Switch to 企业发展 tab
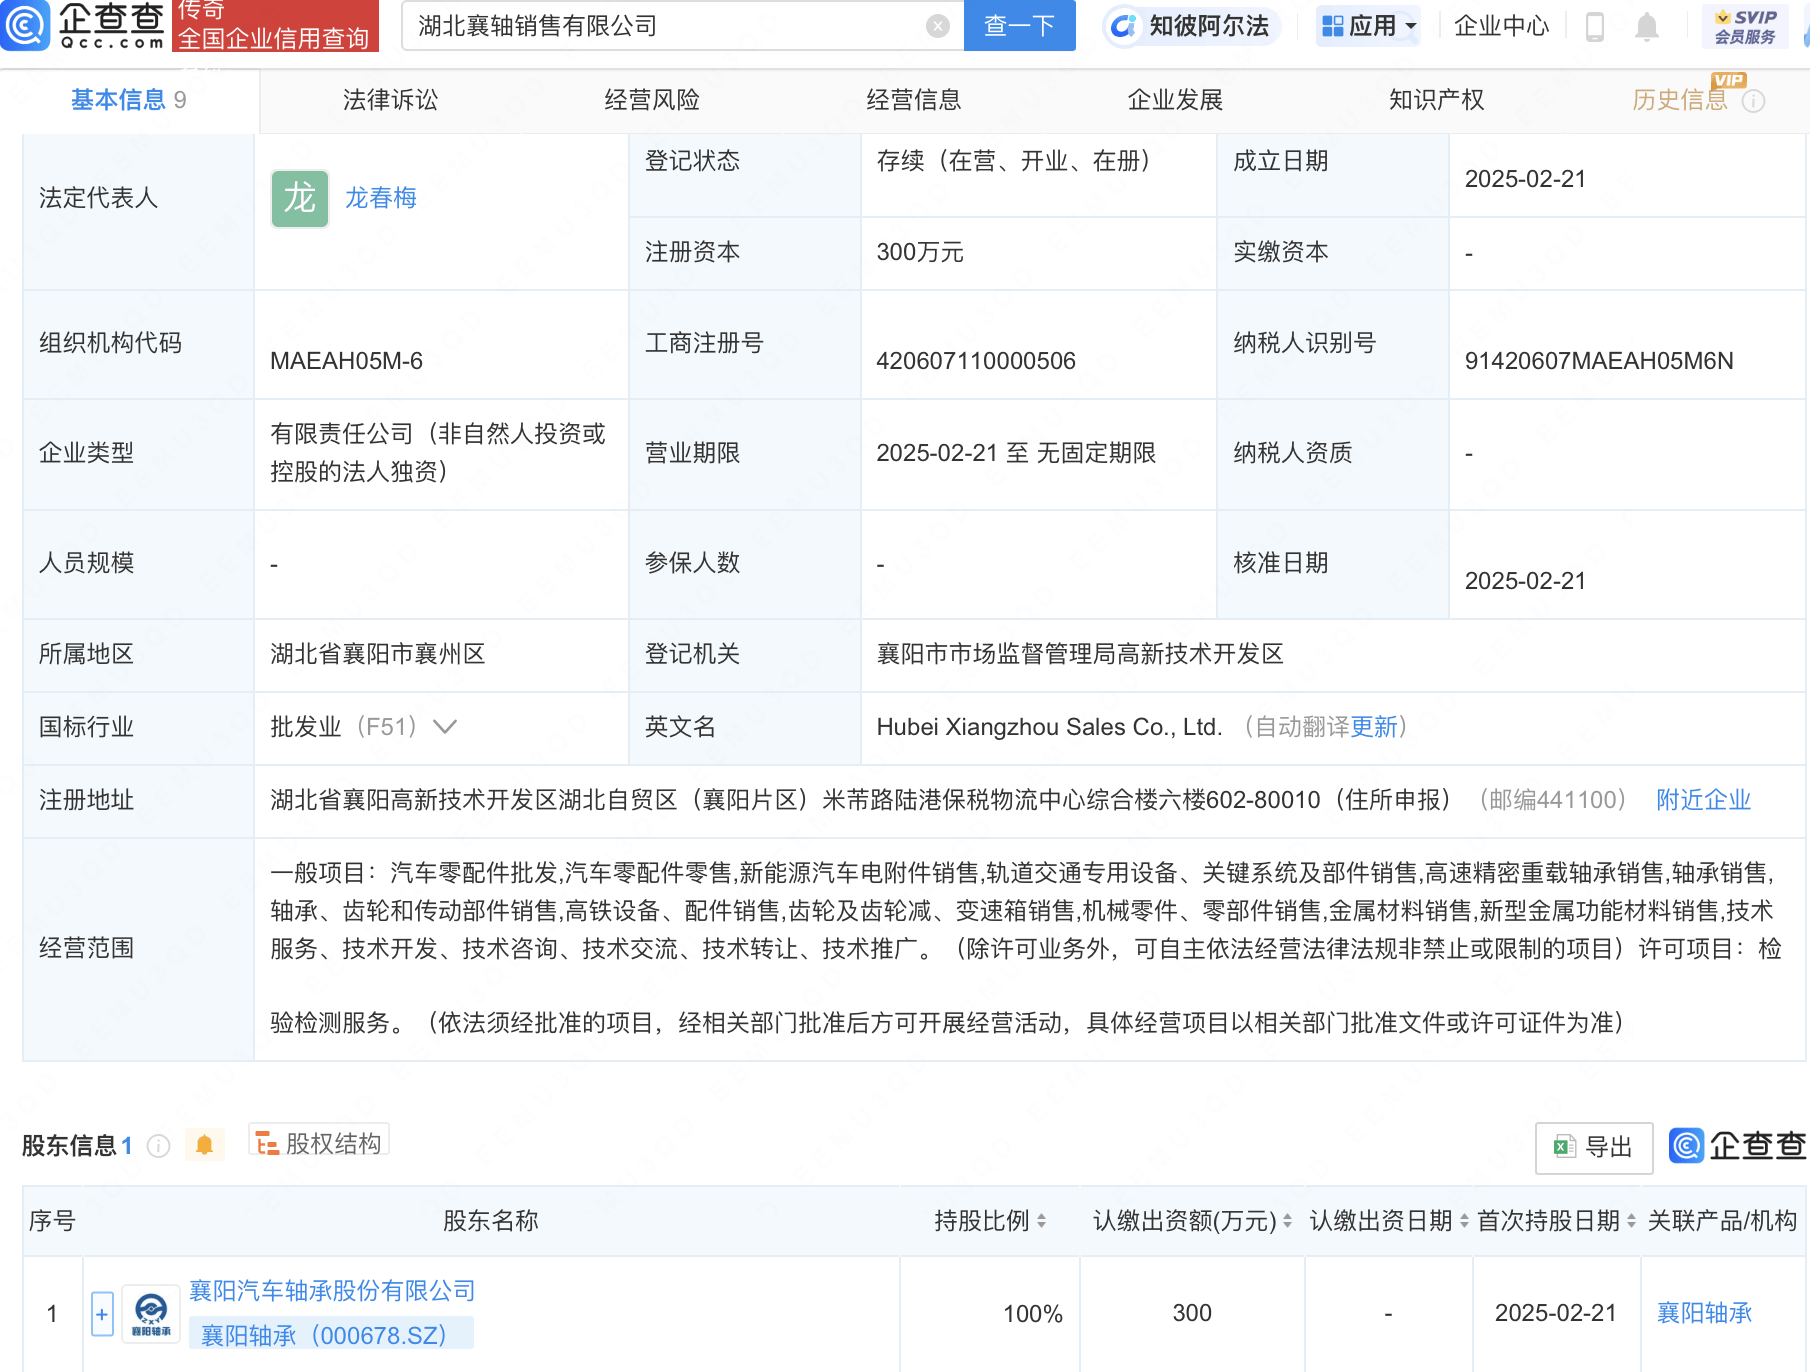This screenshot has width=1810, height=1372. [x=1175, y=100]
